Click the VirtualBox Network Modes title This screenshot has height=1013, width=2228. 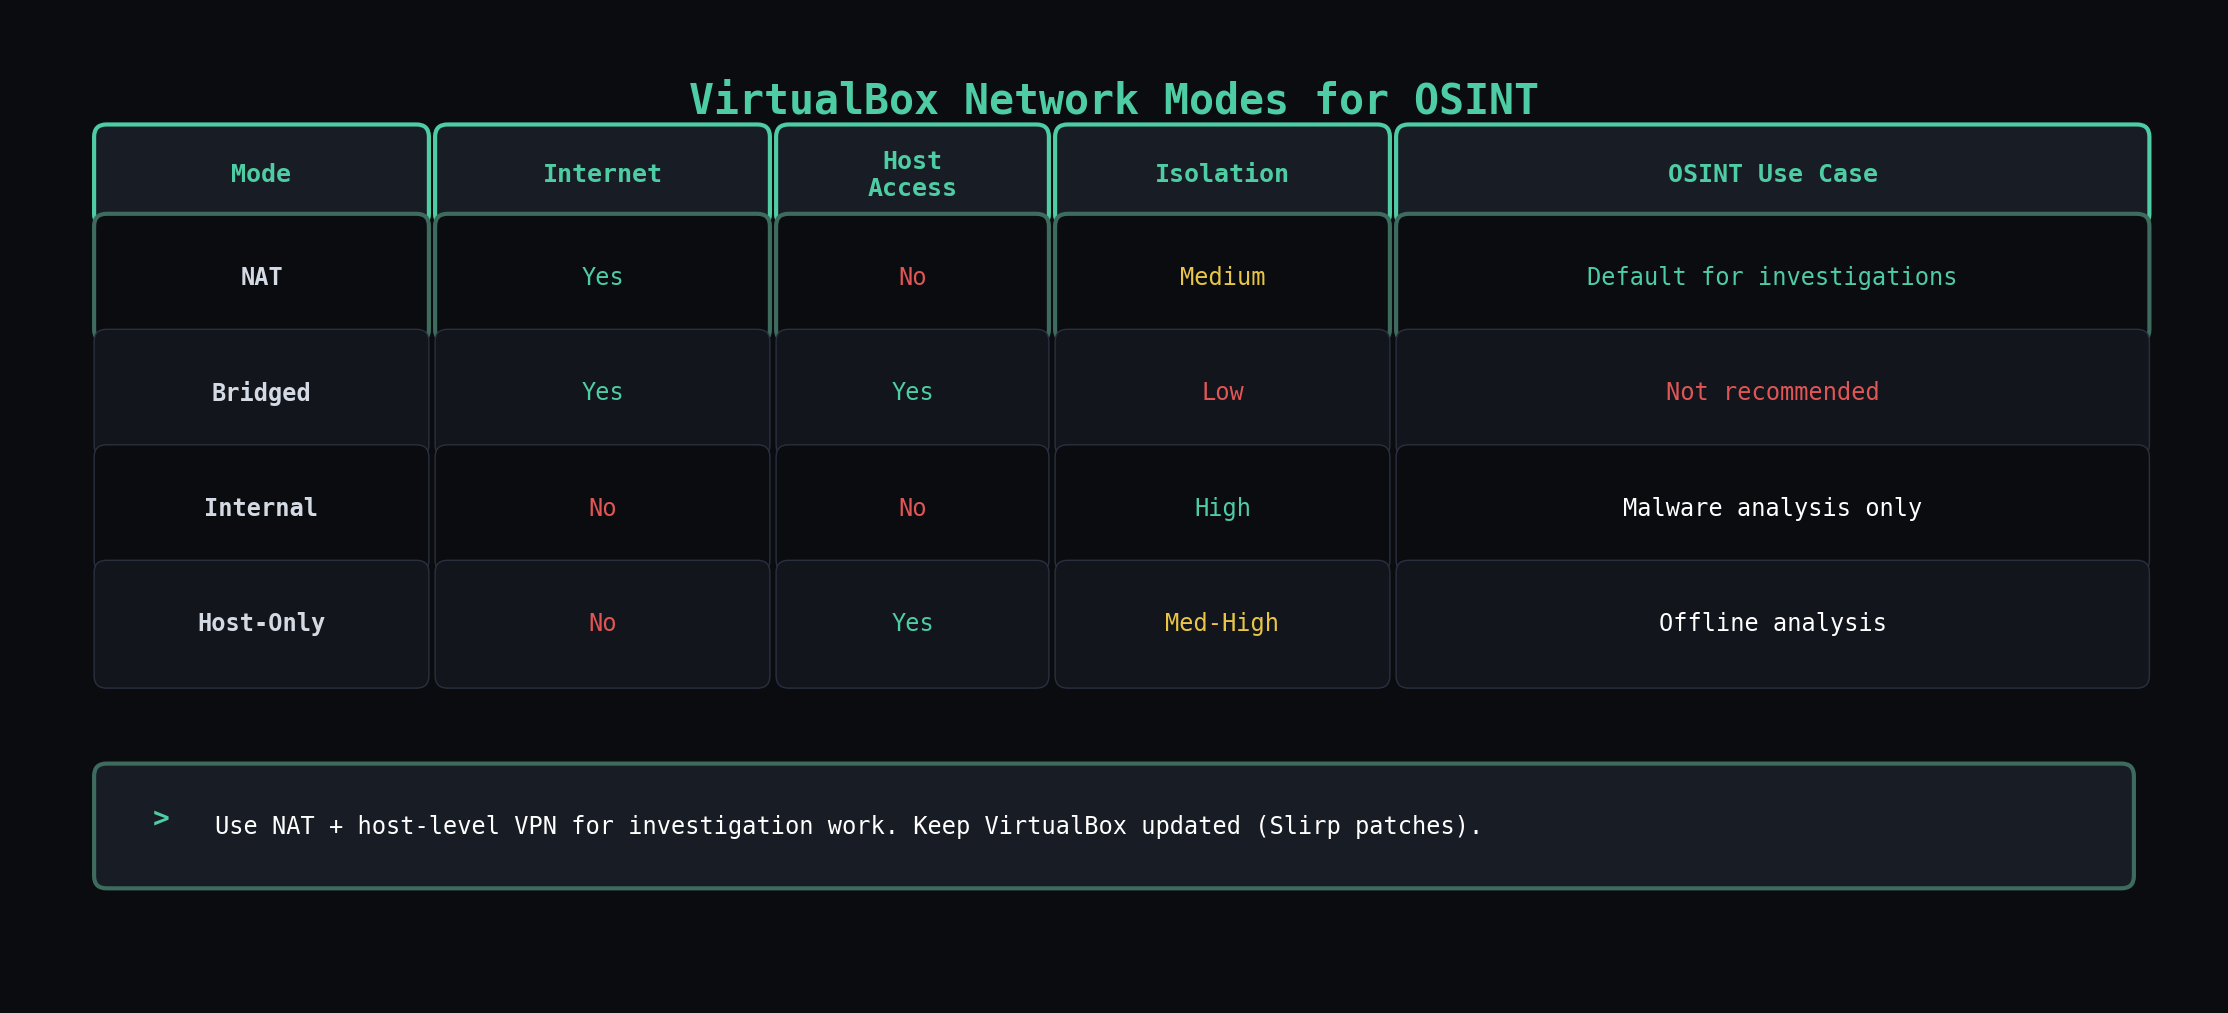(x=1113, y=98)
